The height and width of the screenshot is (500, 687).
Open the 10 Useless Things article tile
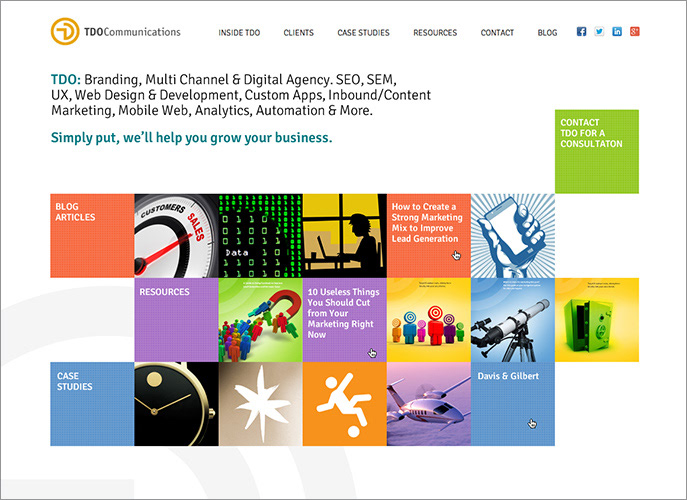pyautogui.click(x=344, y=320)
